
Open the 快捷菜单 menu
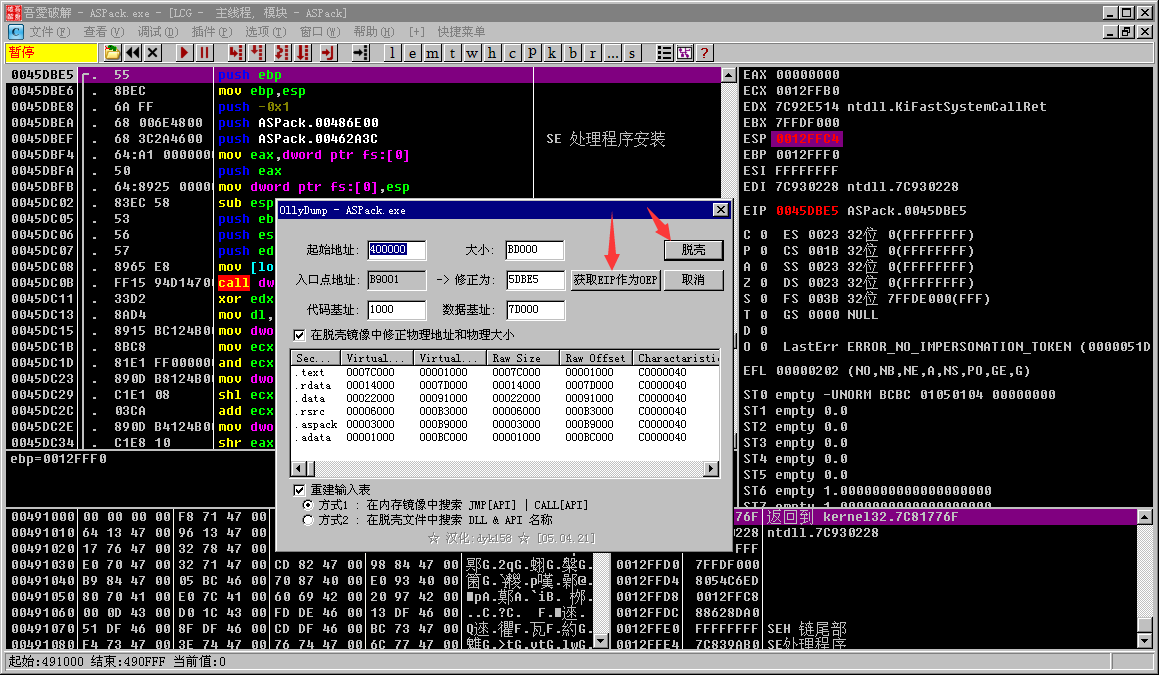click(461, 32)
